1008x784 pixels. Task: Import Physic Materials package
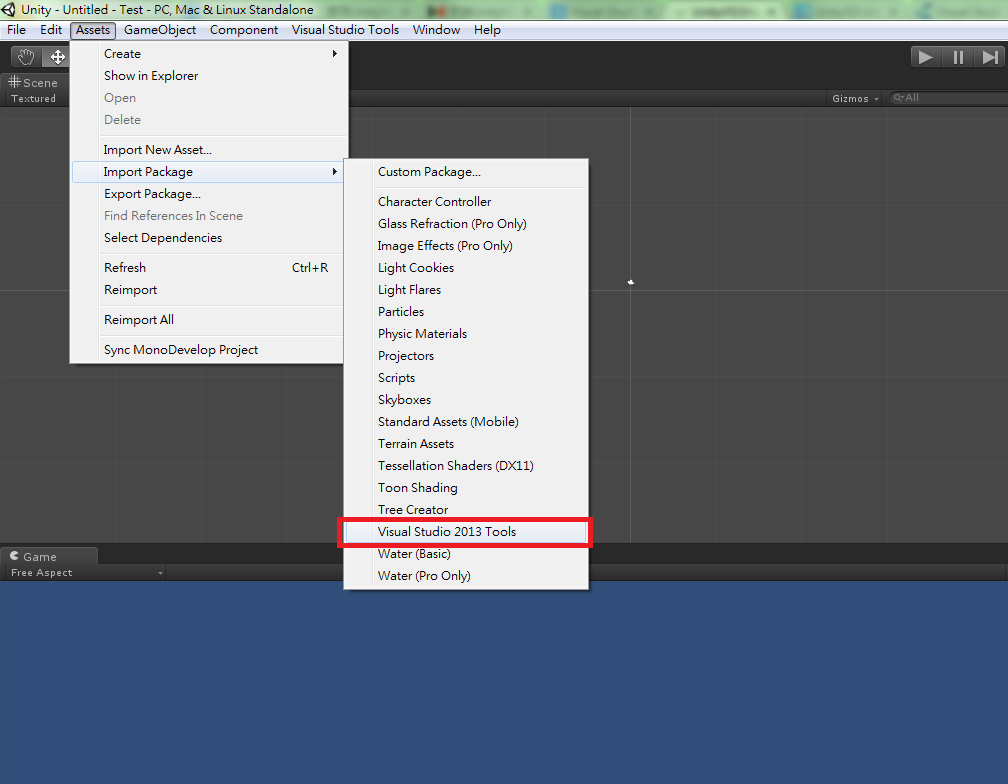(x=466, y=334)
